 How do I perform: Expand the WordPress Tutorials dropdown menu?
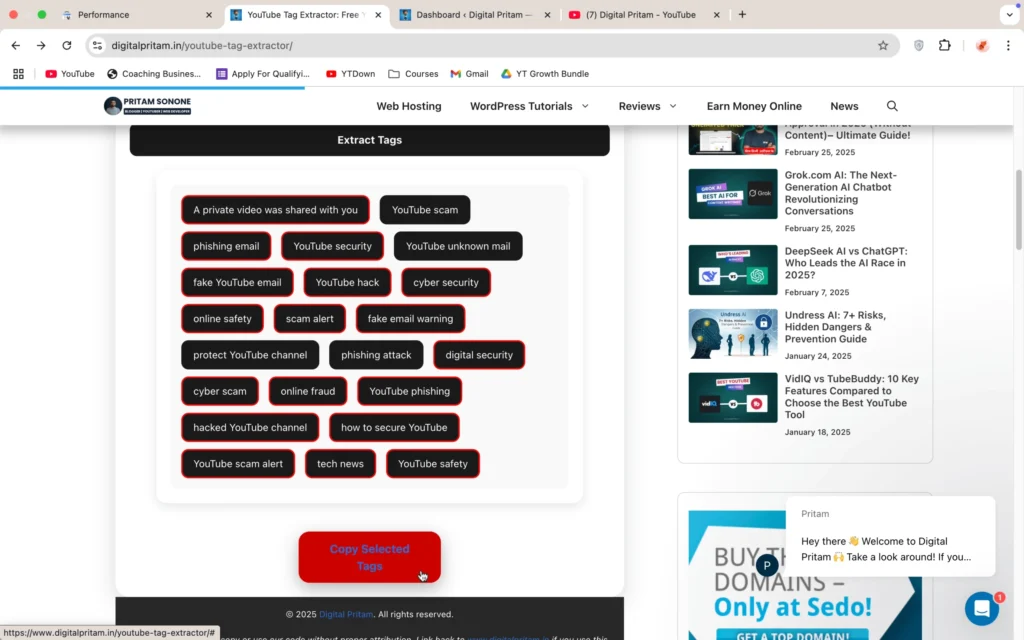[529, 106]
